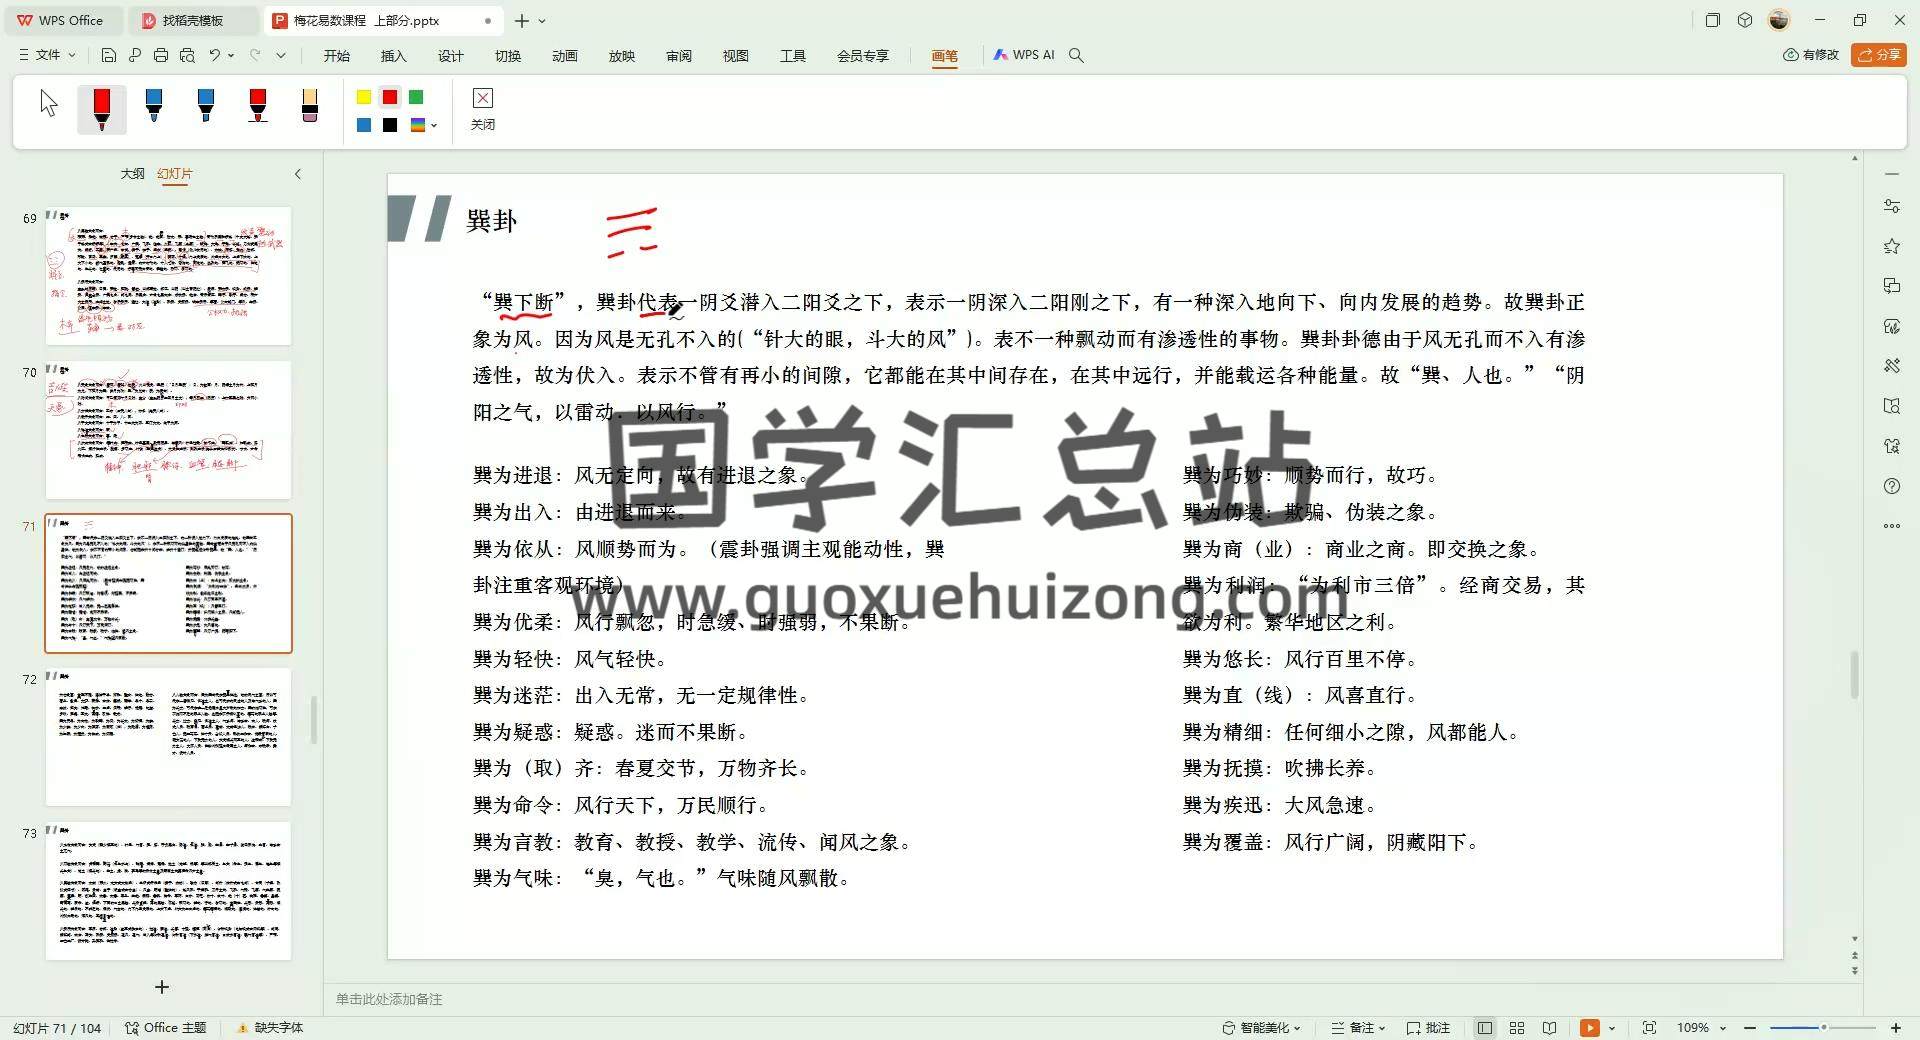Expand quick access toolbar customize arrow
Screen dimensions: 1920x1040
(281, 56)
